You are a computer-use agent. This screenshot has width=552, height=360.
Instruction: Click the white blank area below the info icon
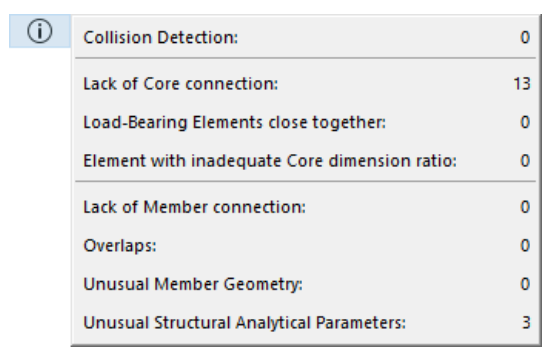pos(35,197)
